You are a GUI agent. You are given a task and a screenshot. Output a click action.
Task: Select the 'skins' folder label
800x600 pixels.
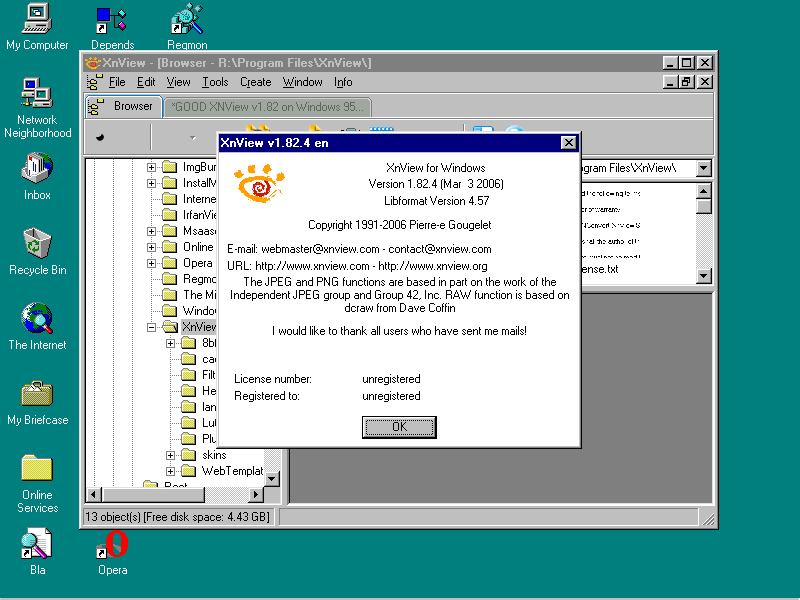click(x=214, y=455)
